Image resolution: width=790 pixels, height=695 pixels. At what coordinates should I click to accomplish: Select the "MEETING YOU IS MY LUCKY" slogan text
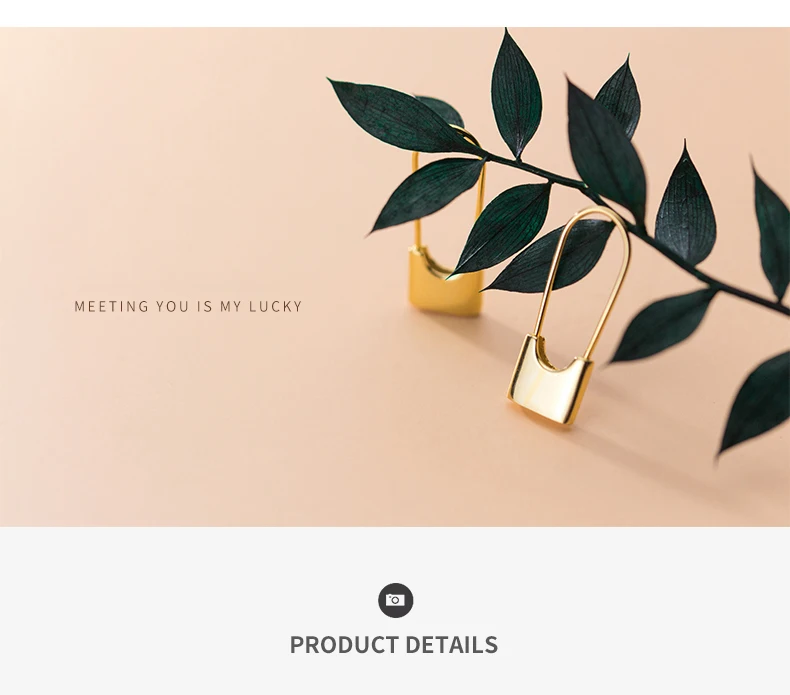pyautogui.click(x=188, y=306)
